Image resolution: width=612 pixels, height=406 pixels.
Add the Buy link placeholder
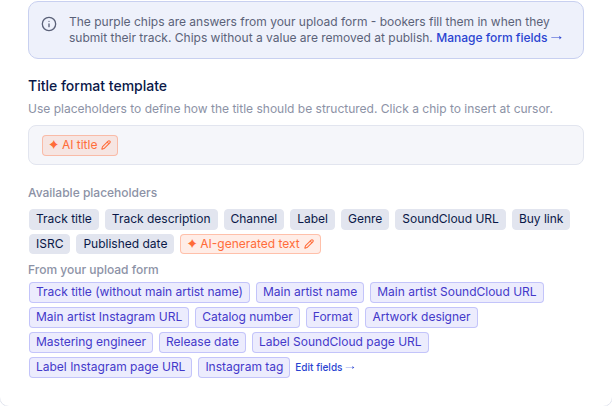tap(541, 219)
